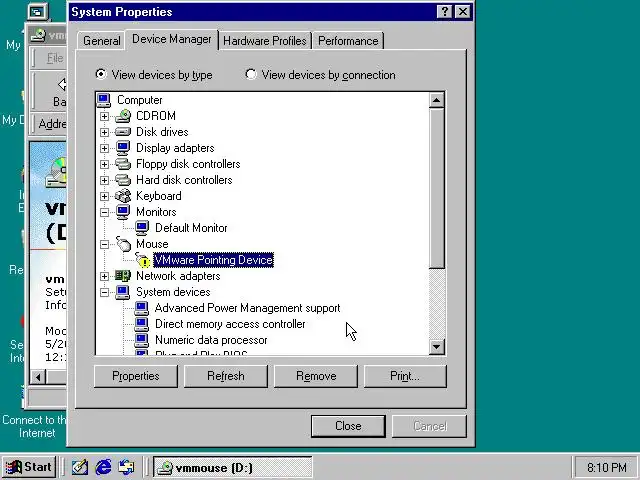Click the Print... button
This screenshot has width=640, height=480.
(x=405, y=376)
